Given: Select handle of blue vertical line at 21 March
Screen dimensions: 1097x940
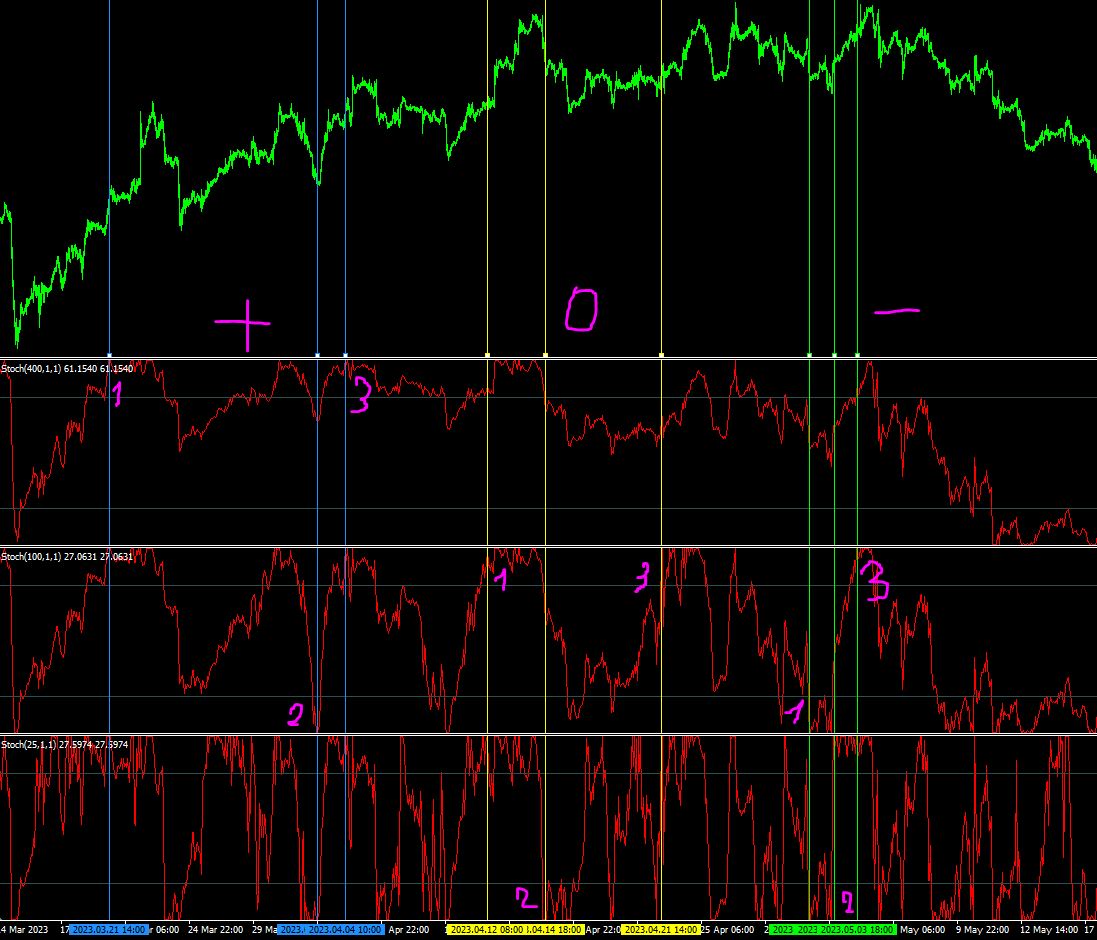Looking at the screenshot, I should pos(109,355).
